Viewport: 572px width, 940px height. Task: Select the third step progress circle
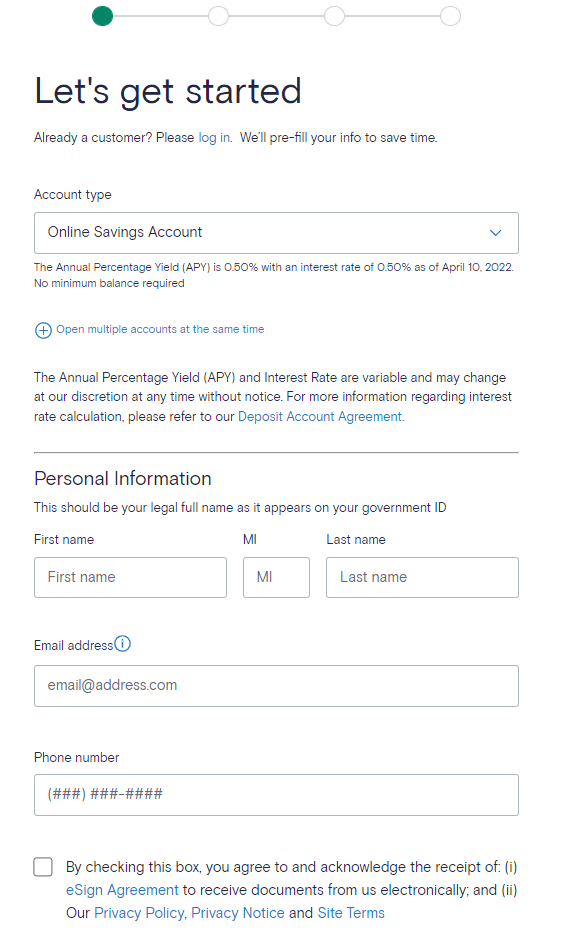tap(335, 16)
